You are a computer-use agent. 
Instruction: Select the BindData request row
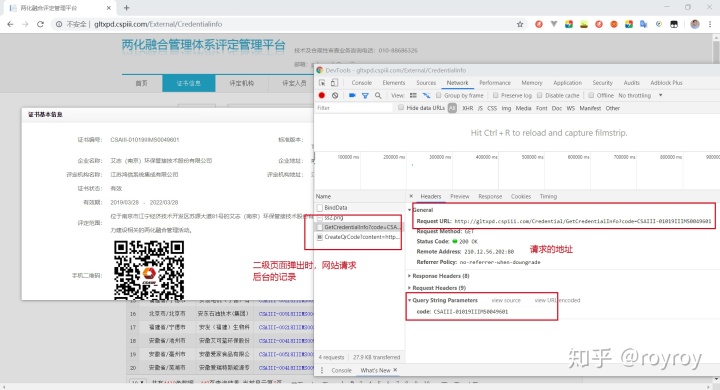[359, 208]
